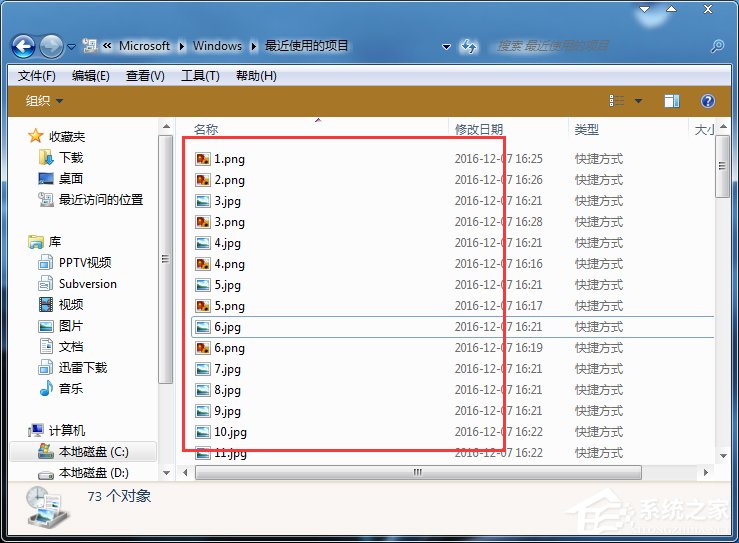Screen dimensions: 739x543
Task: Click the horizontal scrollbar thumb in file list
Action: click(x=418, y=472)
